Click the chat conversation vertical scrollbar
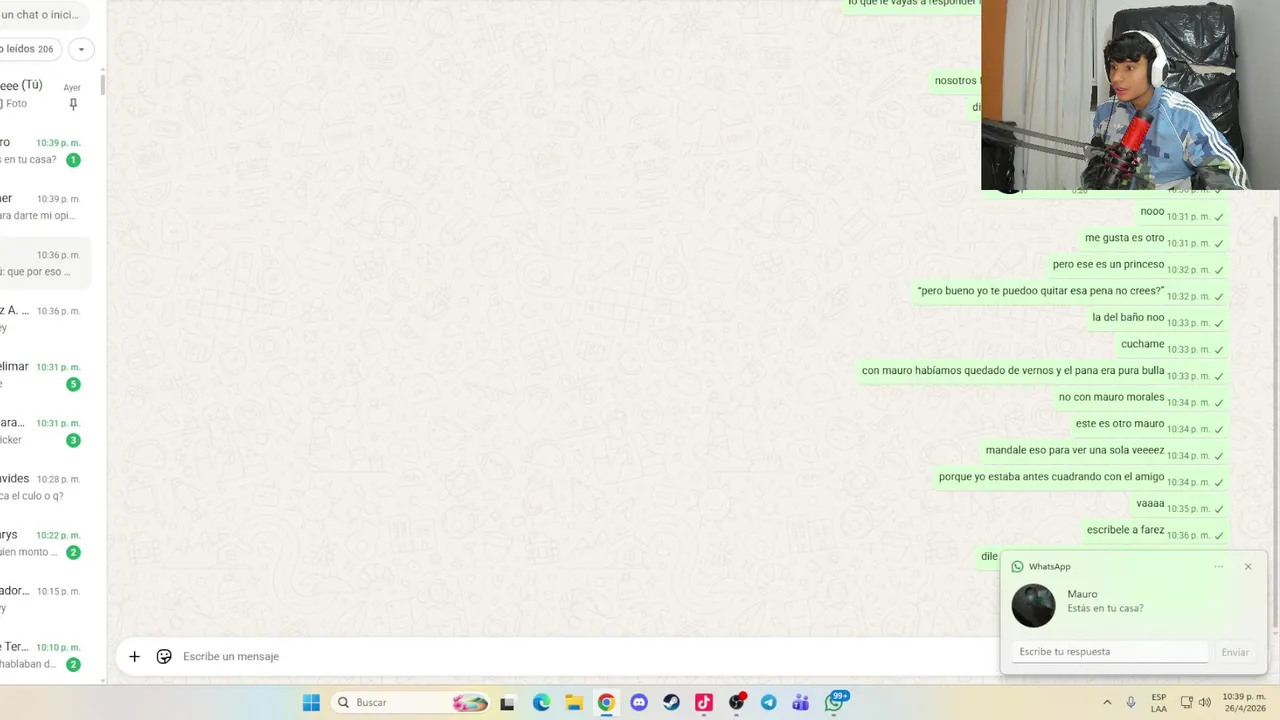This screenshot has width=1280, height=720. click(1275, 421)
